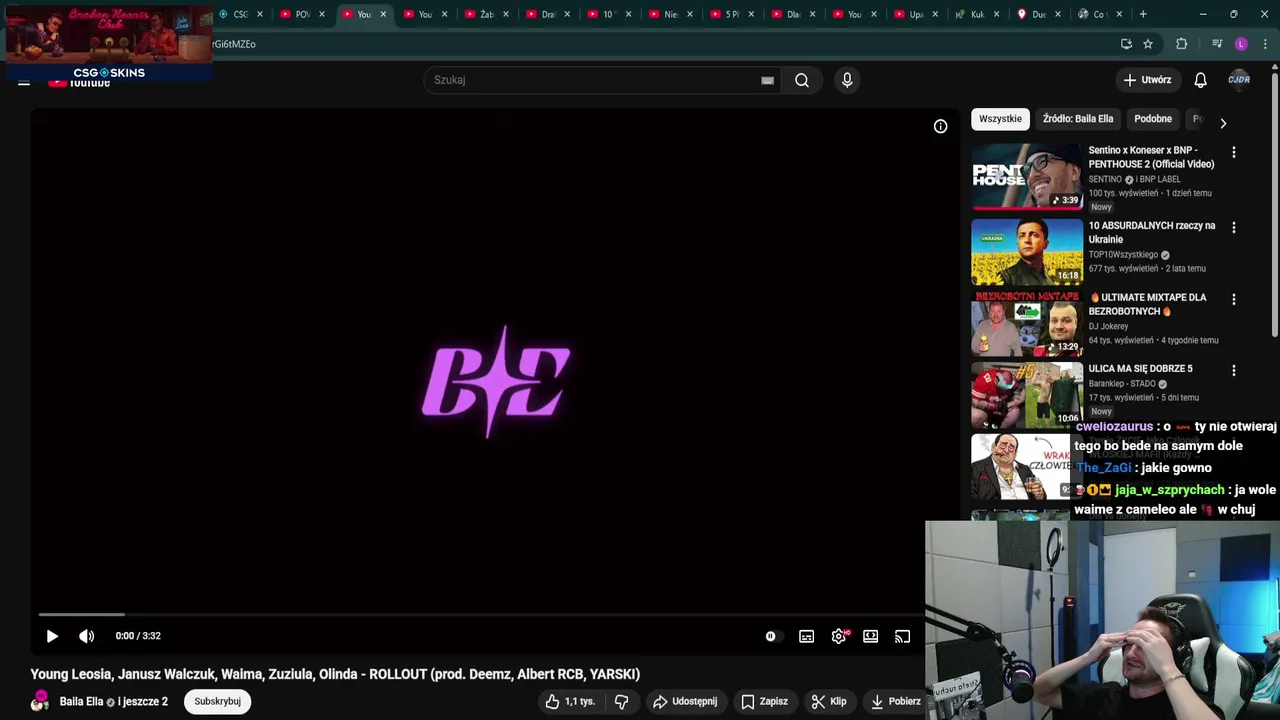Save video with Zapisz button

point(764,702)
